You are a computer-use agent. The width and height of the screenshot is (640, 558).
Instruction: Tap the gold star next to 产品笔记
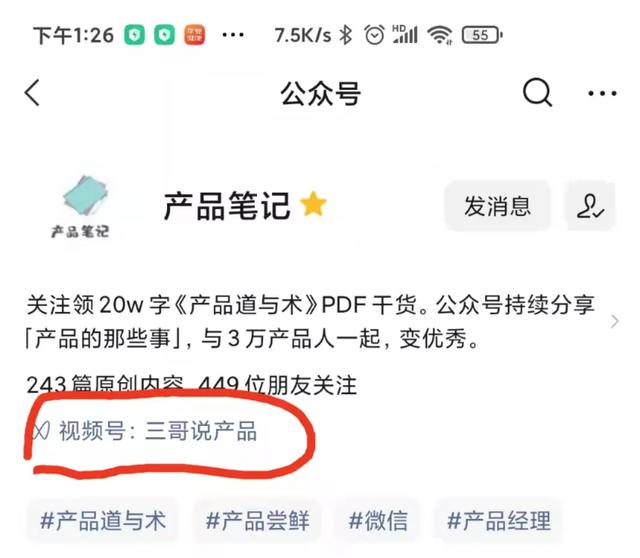coord(313,203)
